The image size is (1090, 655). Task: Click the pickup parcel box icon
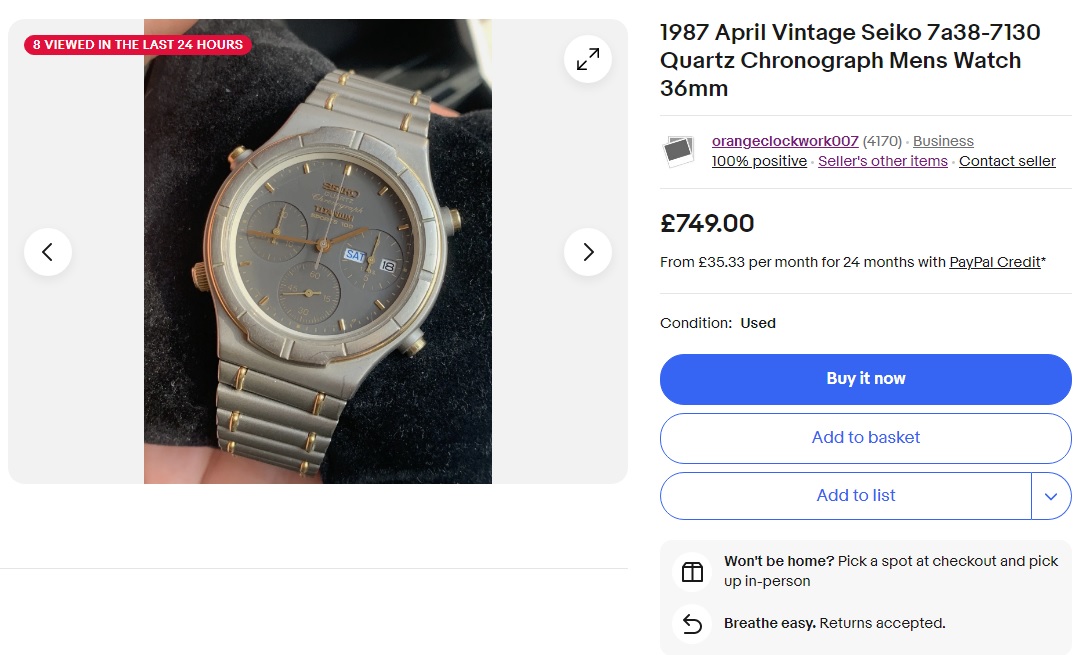click(692, 572)
